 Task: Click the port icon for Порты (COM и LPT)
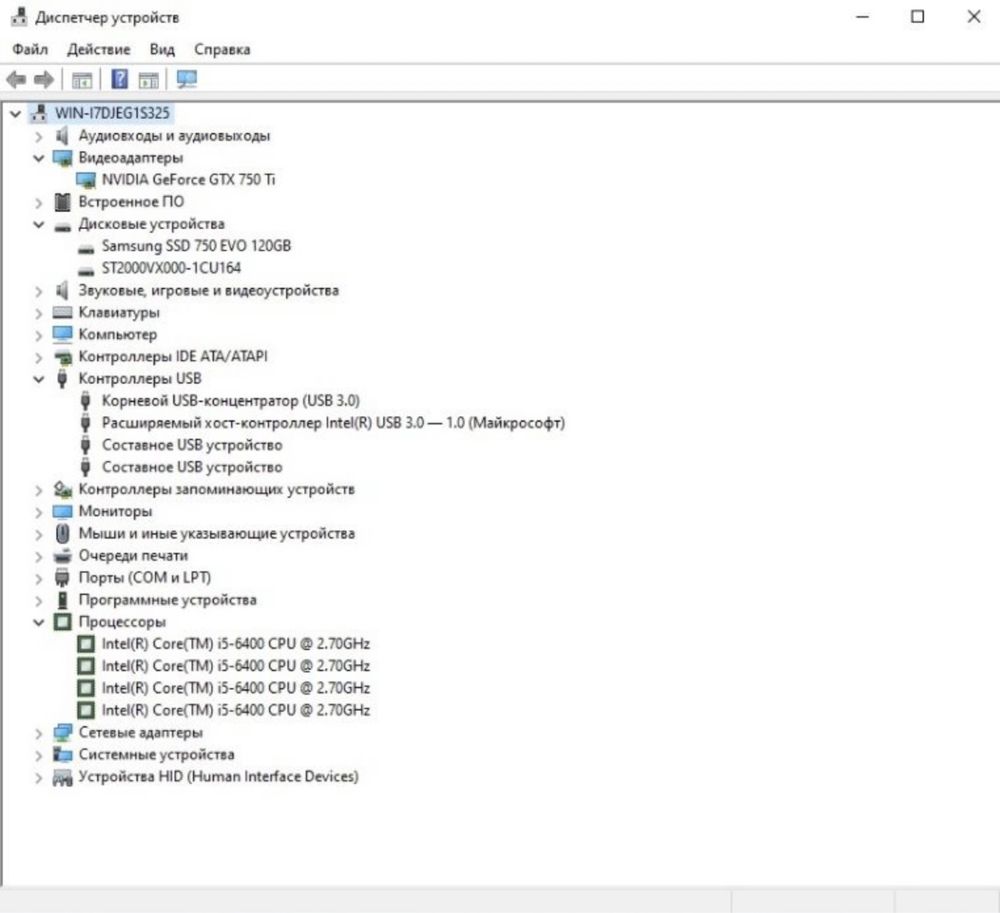coord(62,578)
